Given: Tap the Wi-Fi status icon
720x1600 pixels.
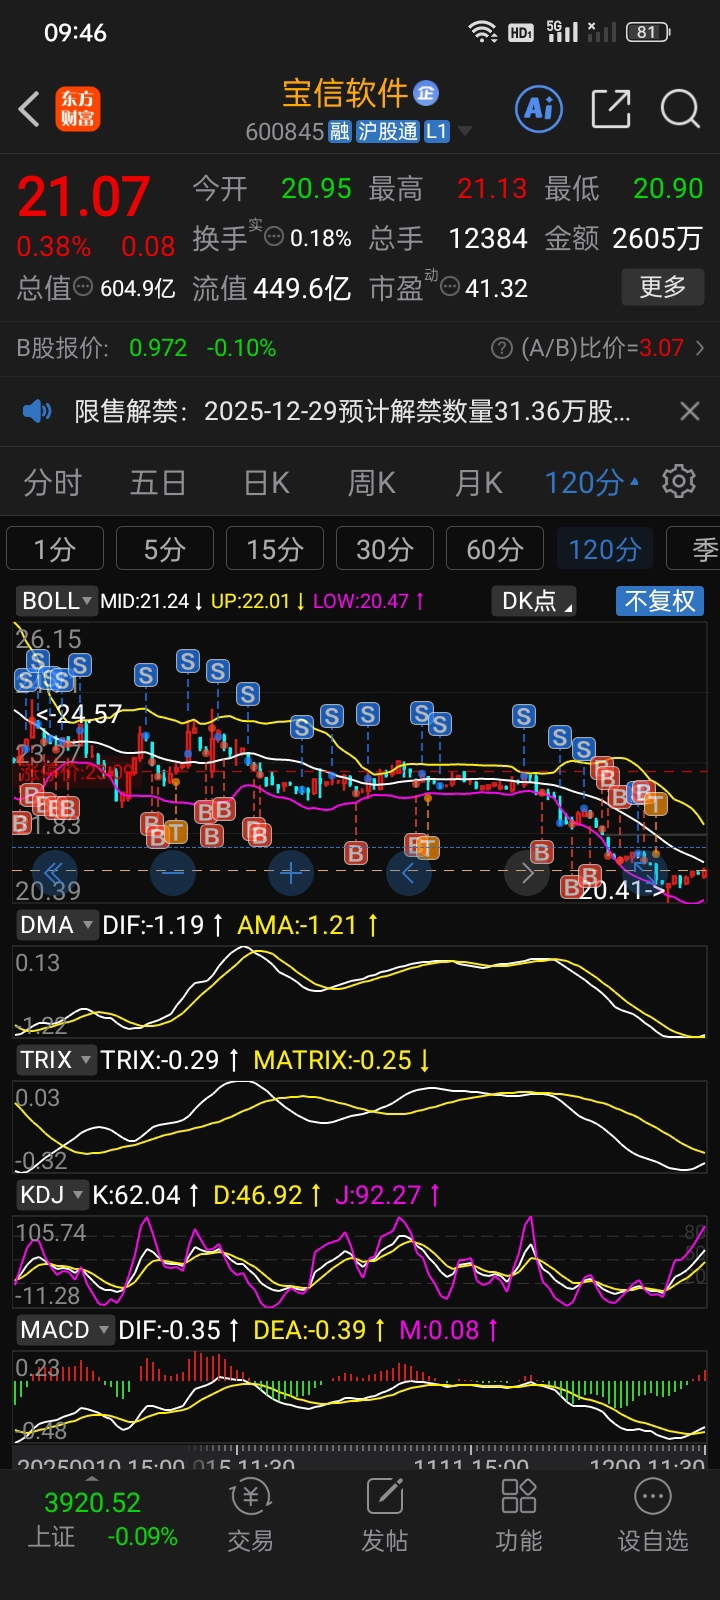Looking at the screenshot, I should (483, 32).
